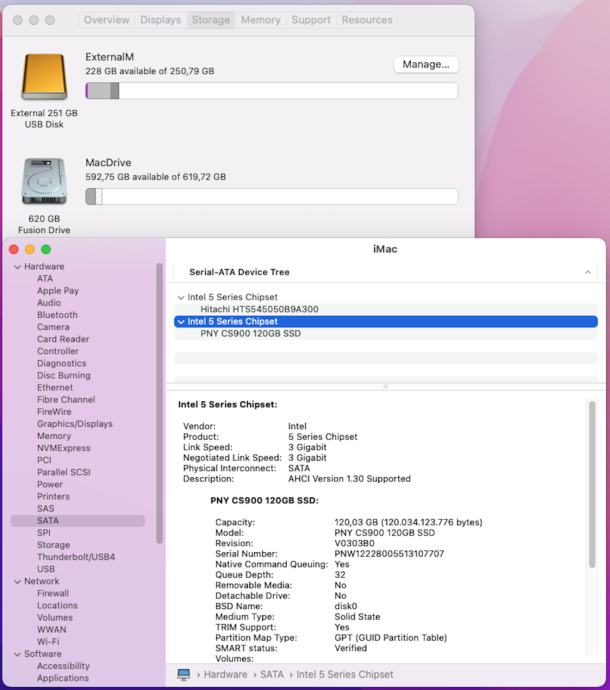Select WWAN under Network
The height and width of the screenshot is (690, 610).
tap(51, 630)
